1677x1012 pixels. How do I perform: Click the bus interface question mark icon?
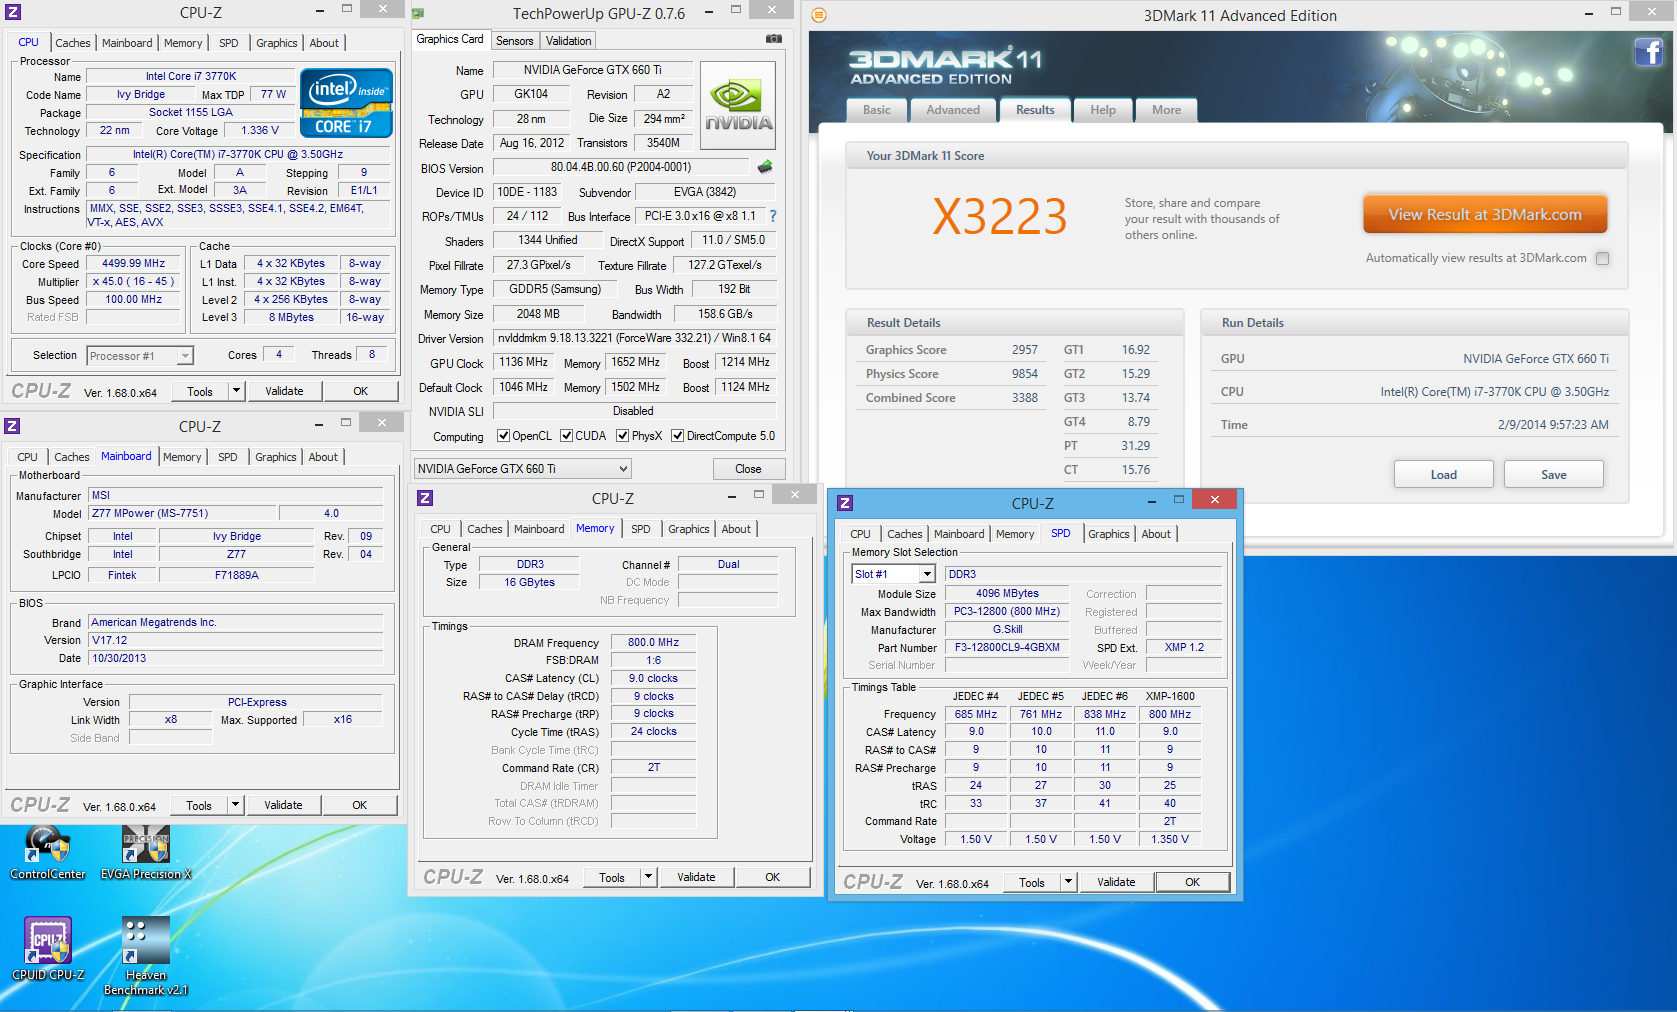(x=772, y=216)
